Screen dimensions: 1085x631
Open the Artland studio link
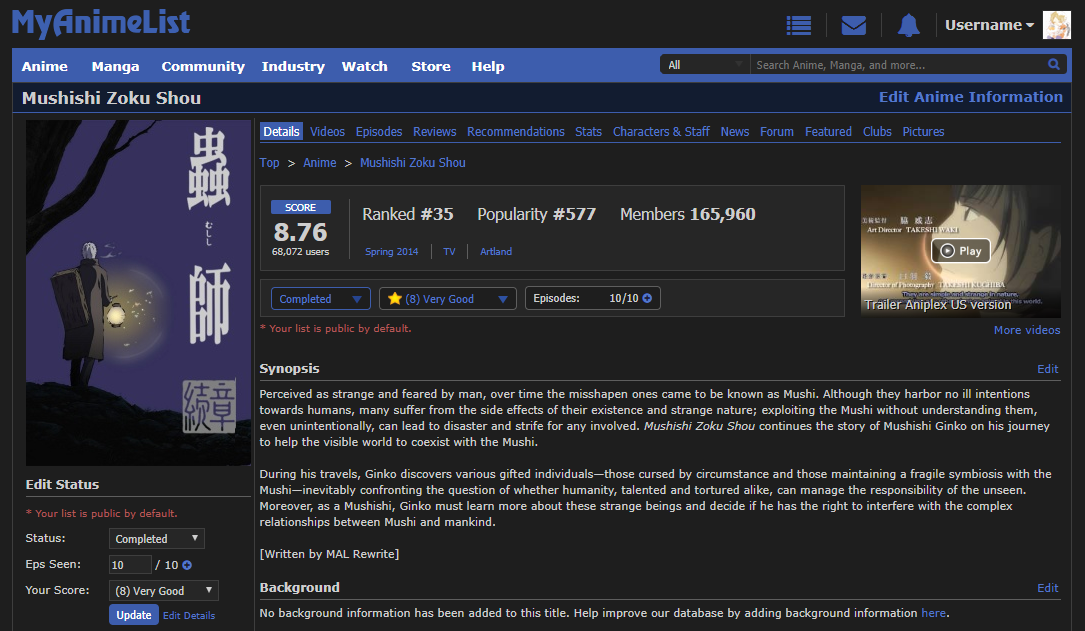[496, 252]
